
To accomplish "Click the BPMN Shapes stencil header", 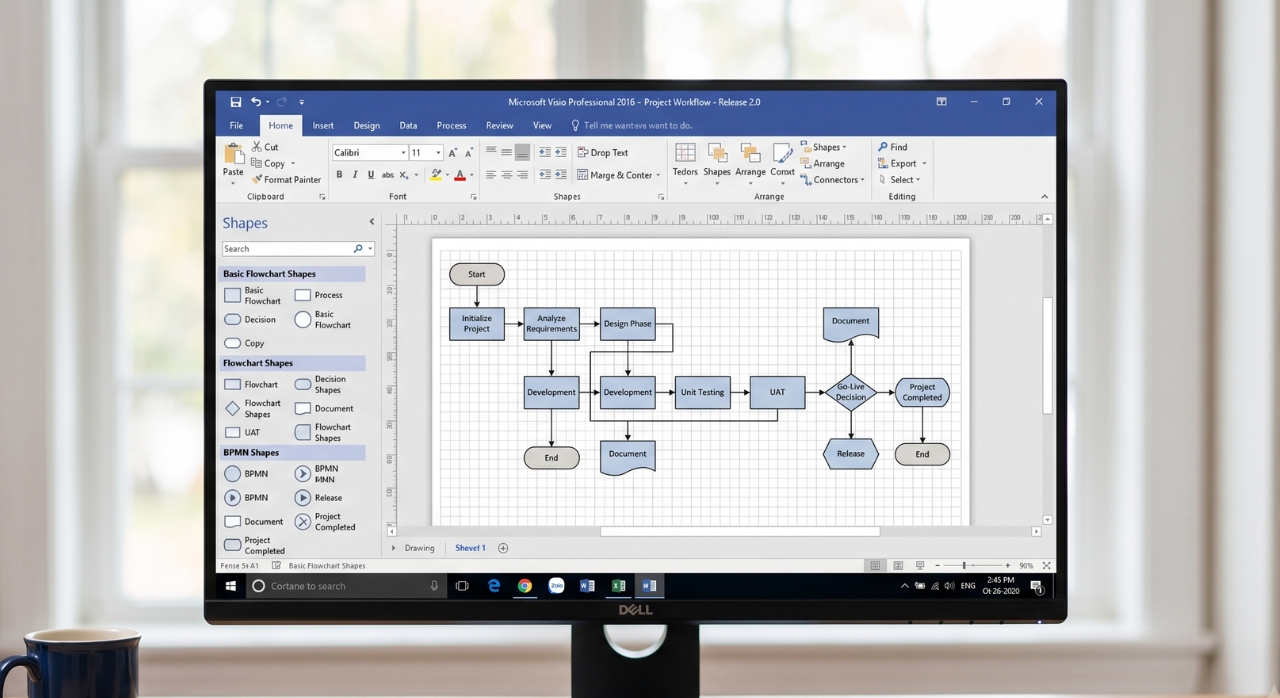I will tap(292, 453).
